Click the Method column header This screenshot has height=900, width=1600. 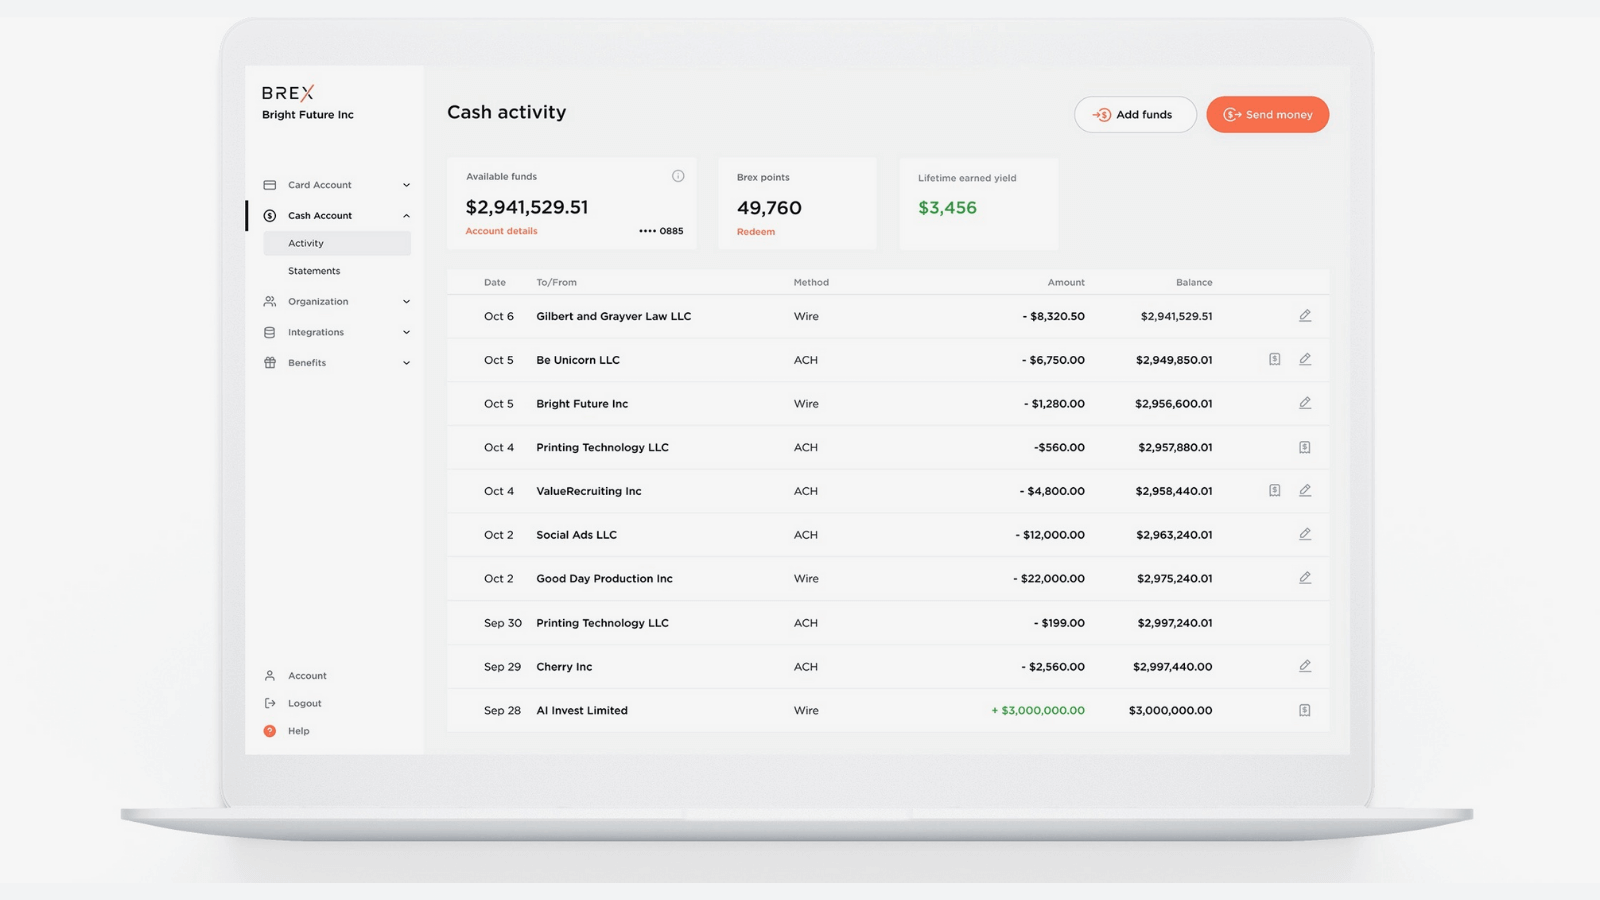click(811, 282)
